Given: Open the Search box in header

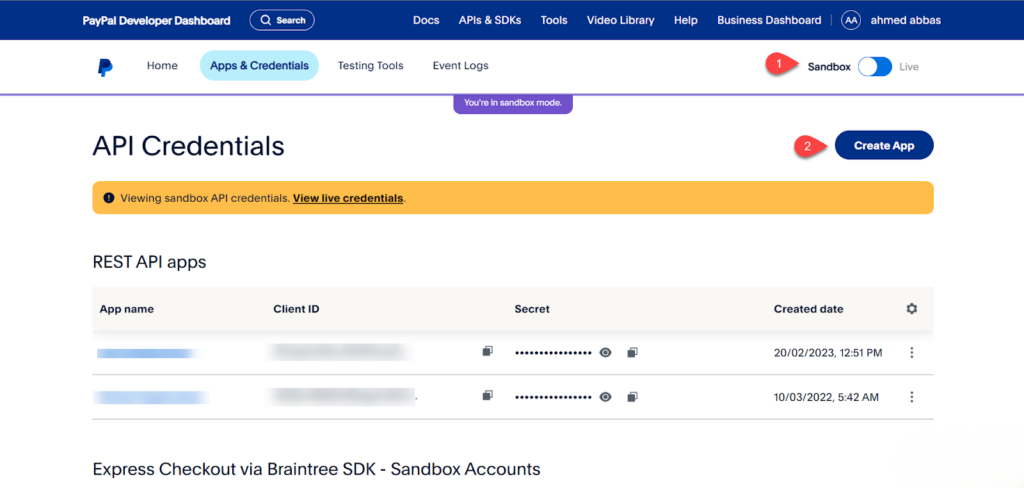Looking at the screenshot, I should click(x=282, y=20).
